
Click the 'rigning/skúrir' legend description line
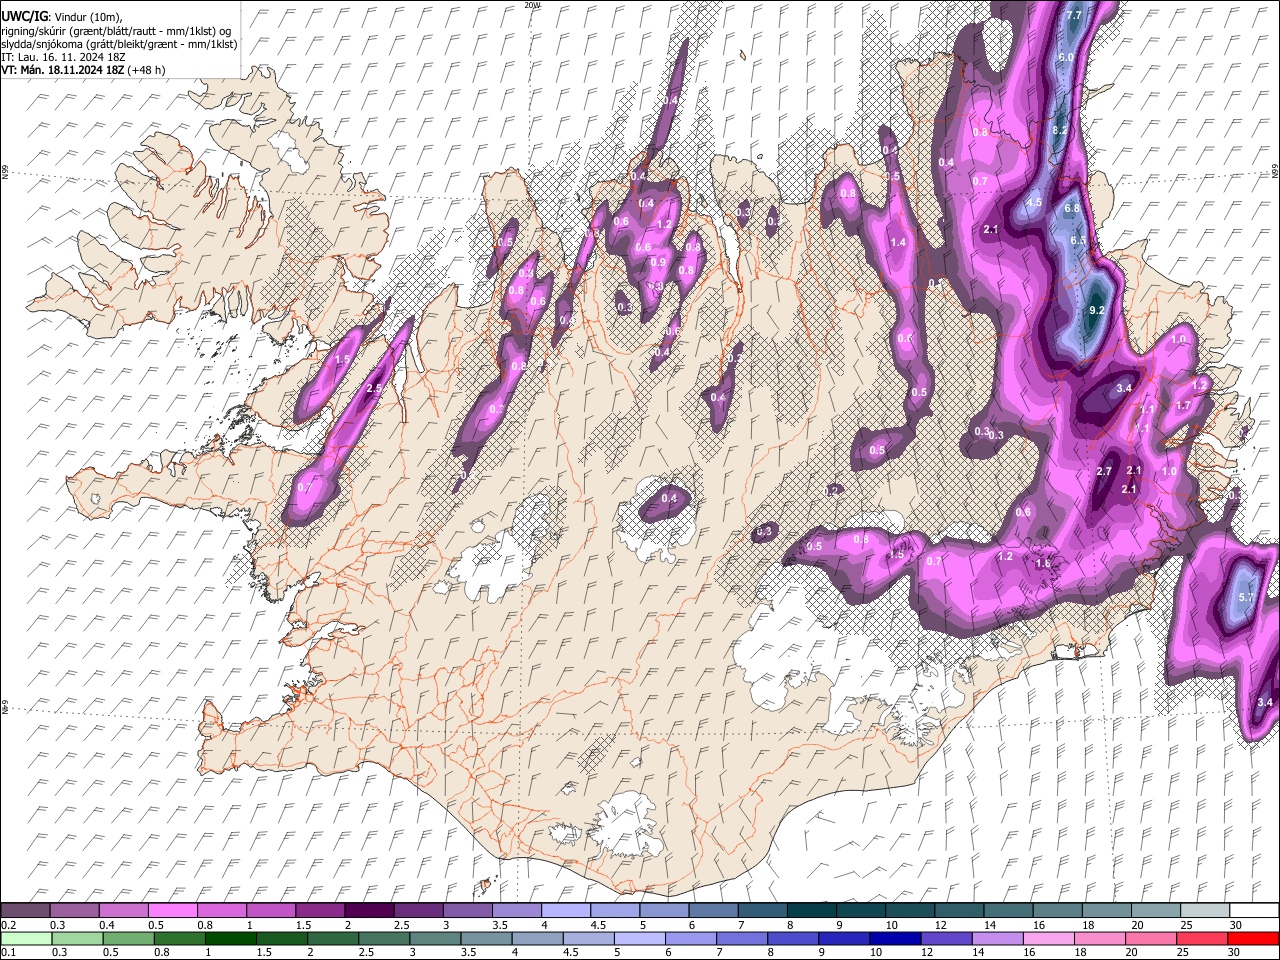[x=116, y=31]
